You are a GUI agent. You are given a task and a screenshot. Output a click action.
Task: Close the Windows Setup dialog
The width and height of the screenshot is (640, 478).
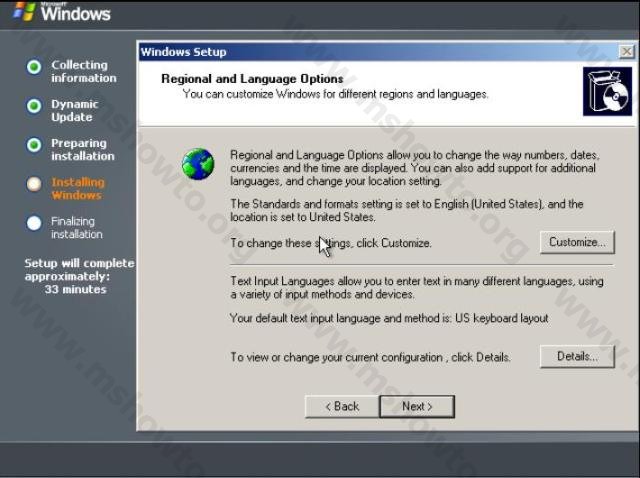click(627, 51)
